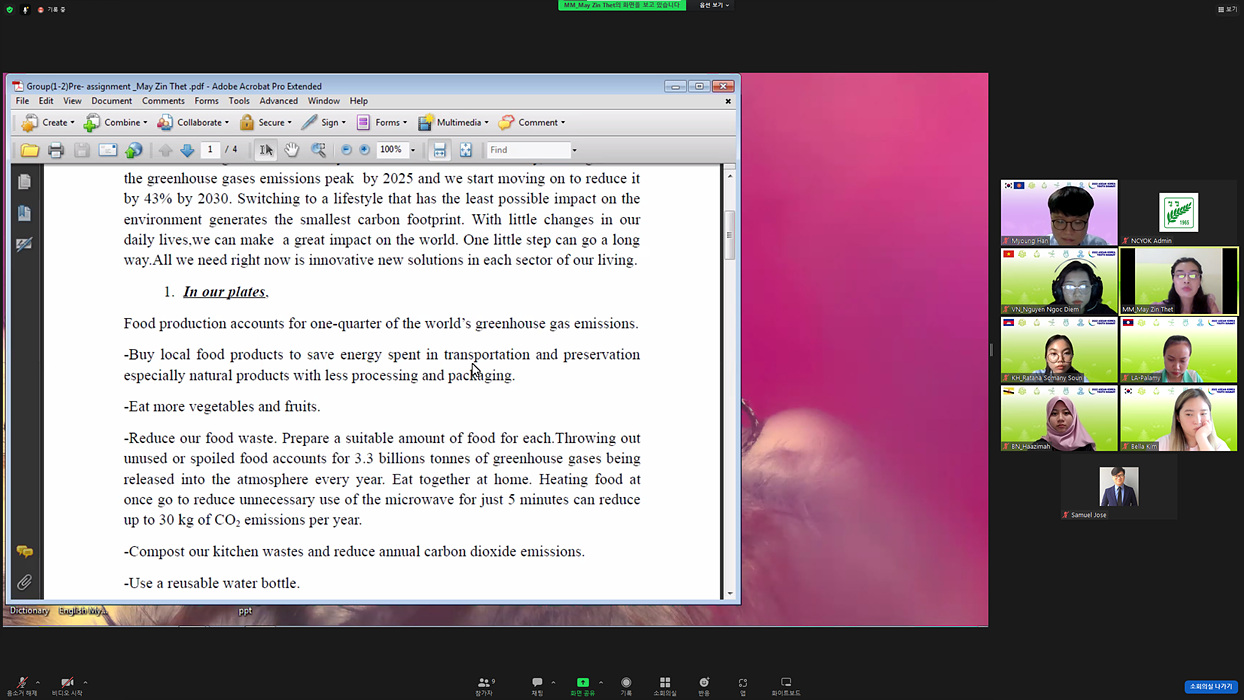
Task: Click the leave breakout room button
Action: pyautogui.click(x=1210, y=687)
